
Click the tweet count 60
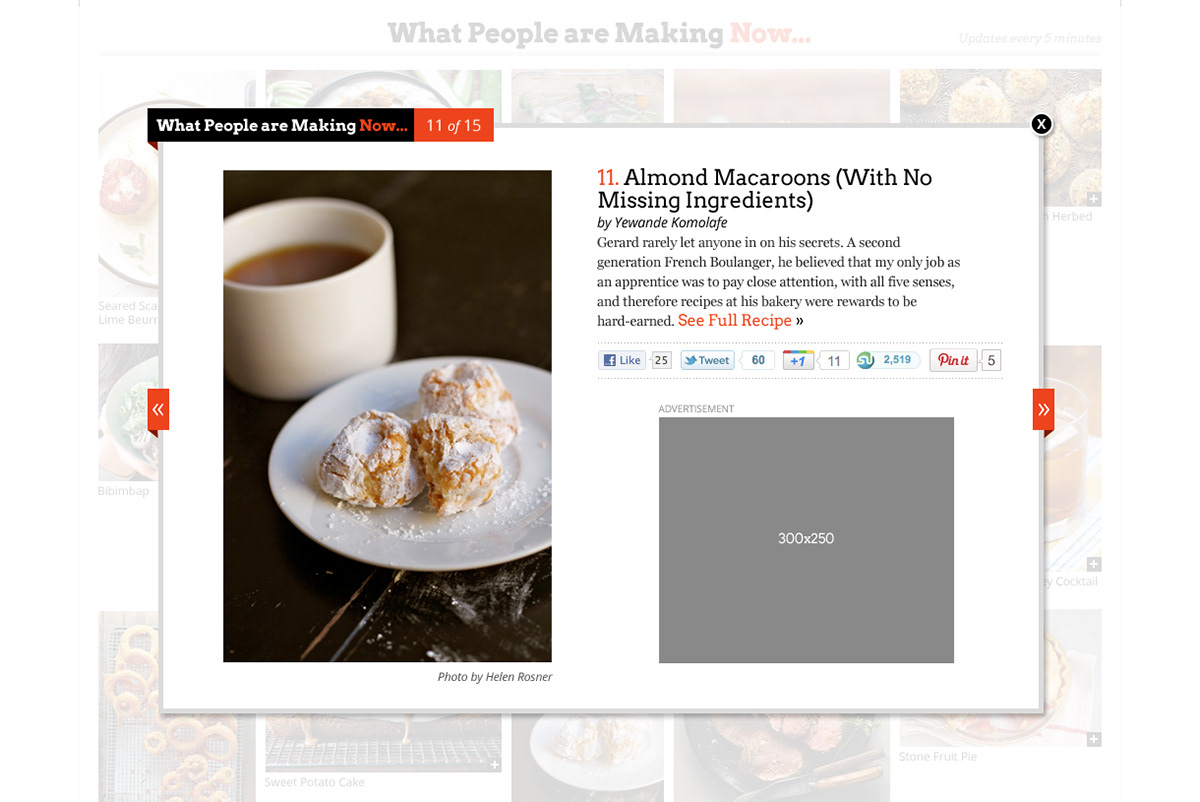tap(758, 360)
